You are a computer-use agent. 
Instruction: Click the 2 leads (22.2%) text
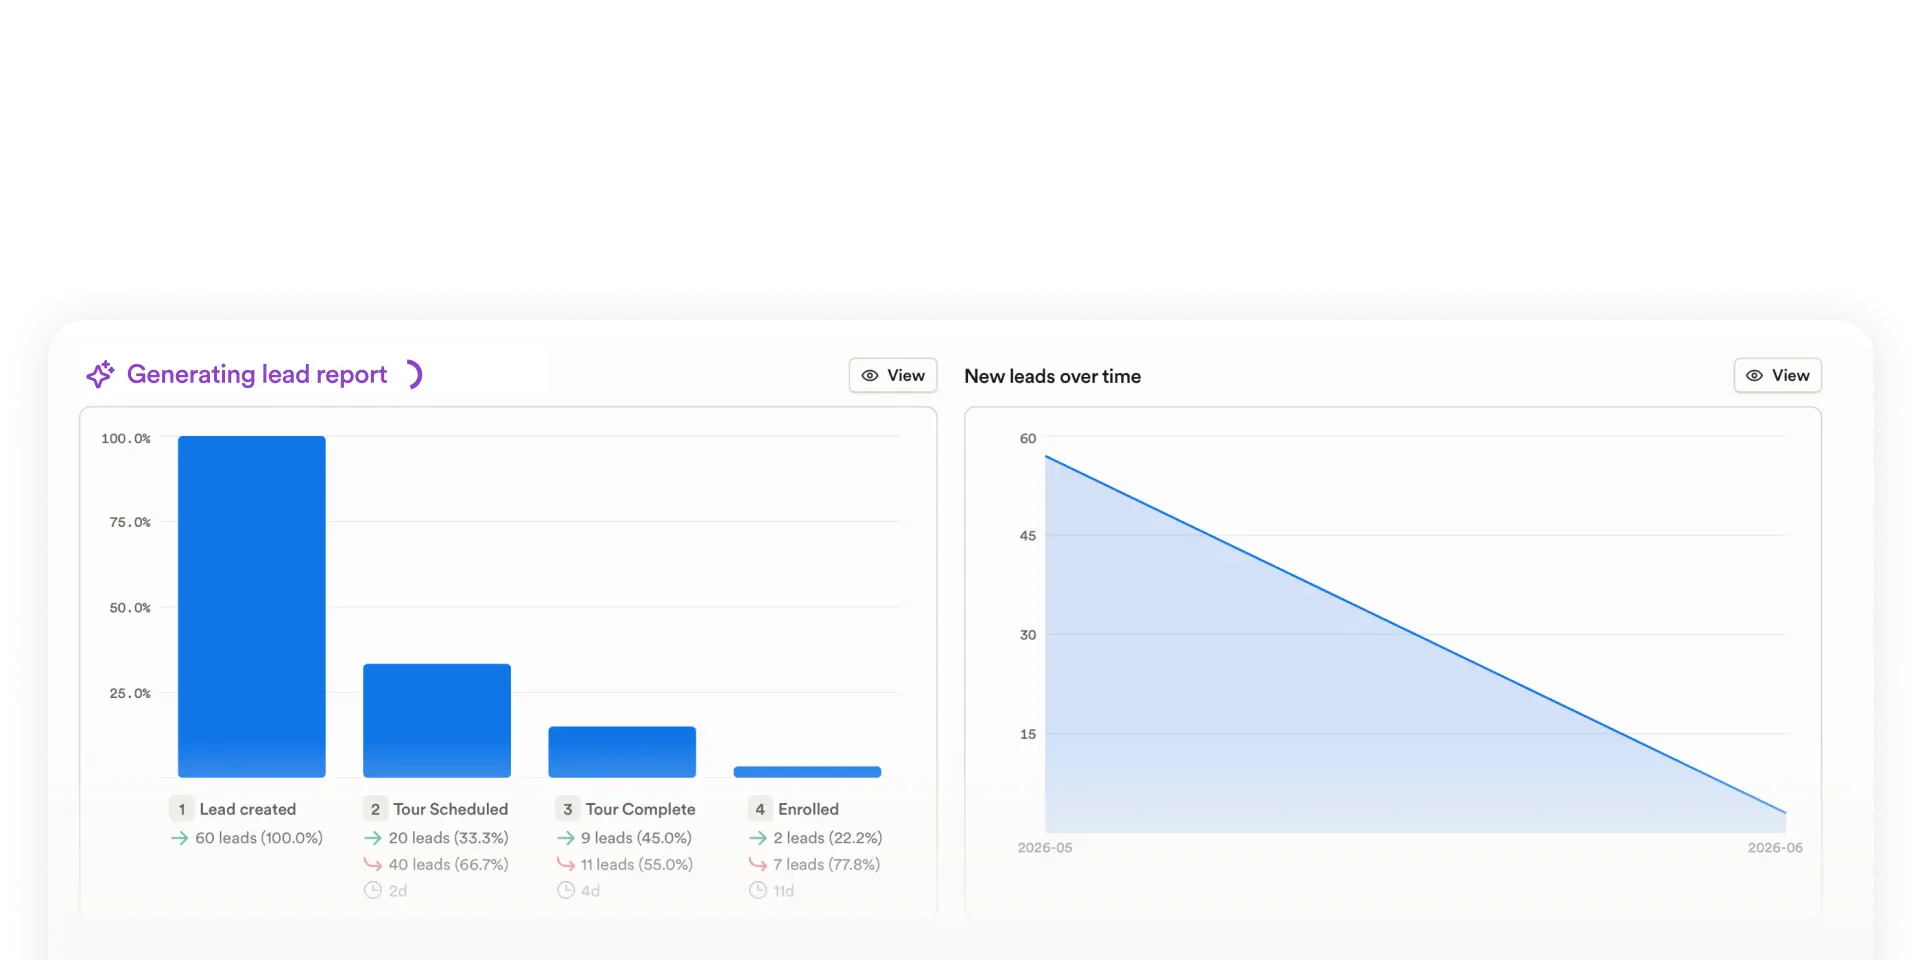coord(828,838)
